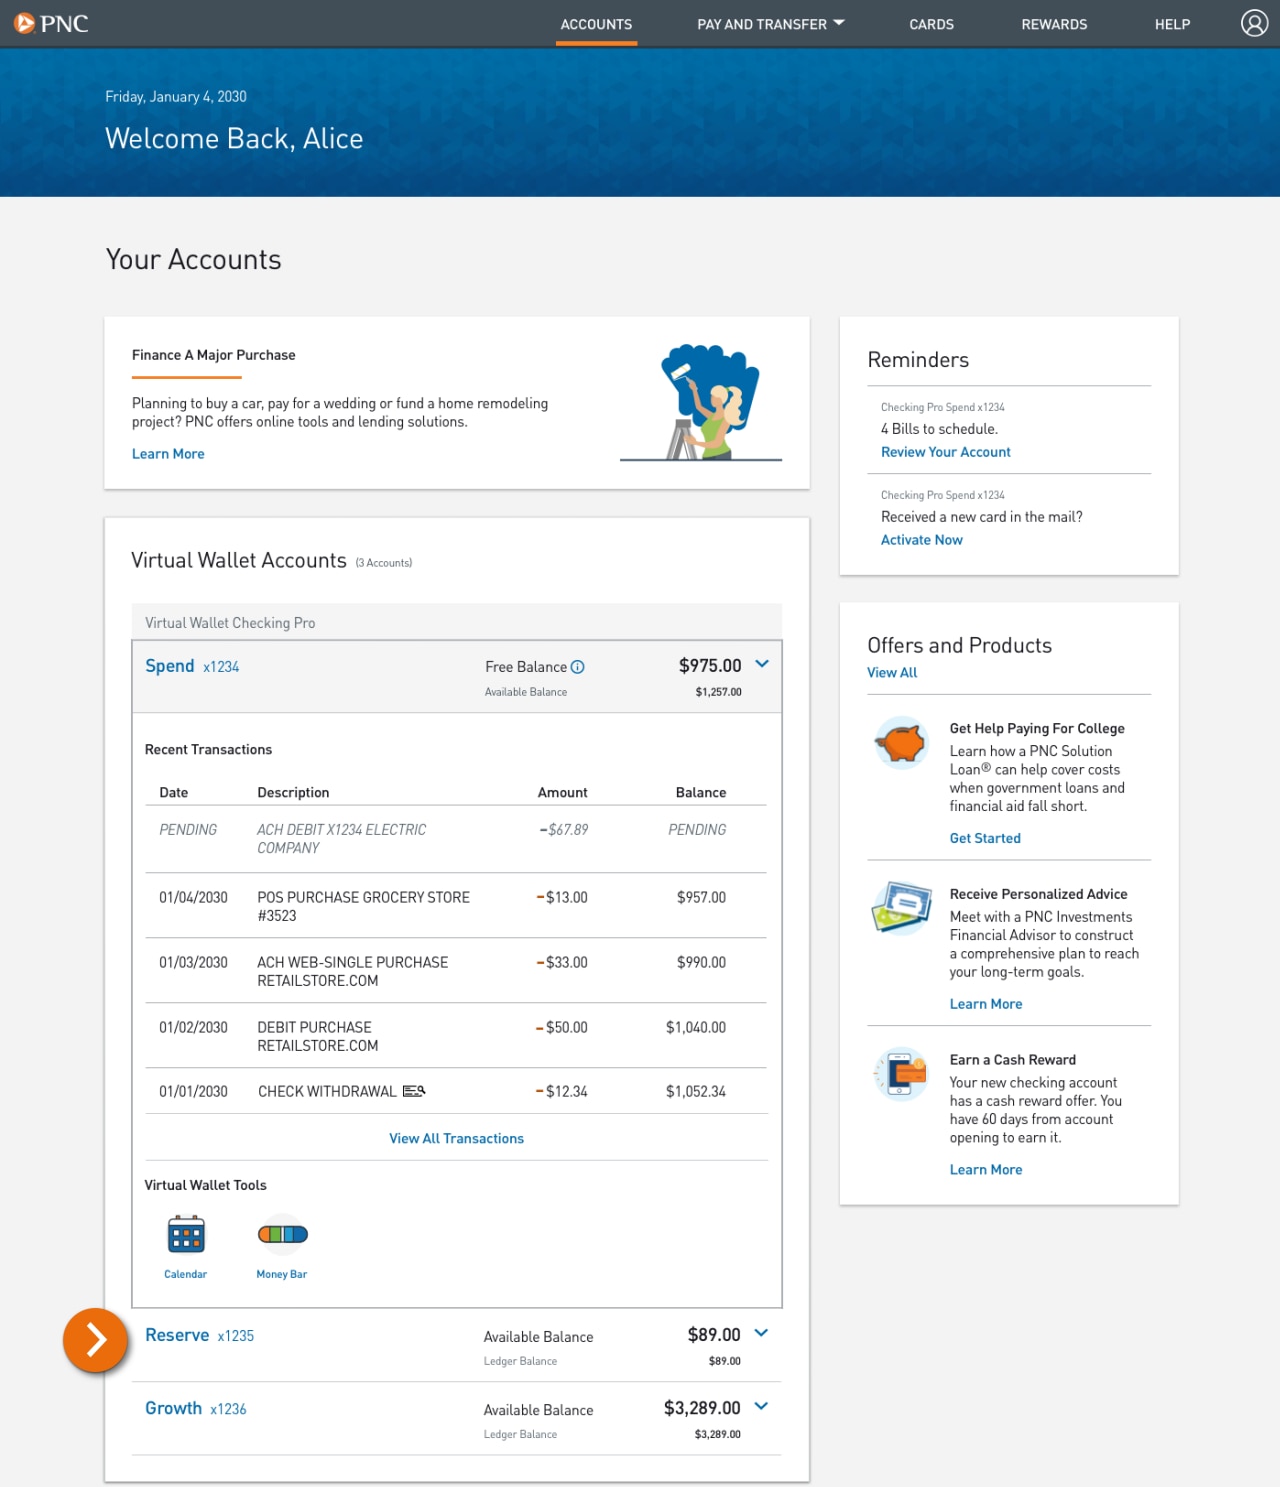Activate the new card now
This screenshot has height=1487, width=1280.
[x=921, y=539]
